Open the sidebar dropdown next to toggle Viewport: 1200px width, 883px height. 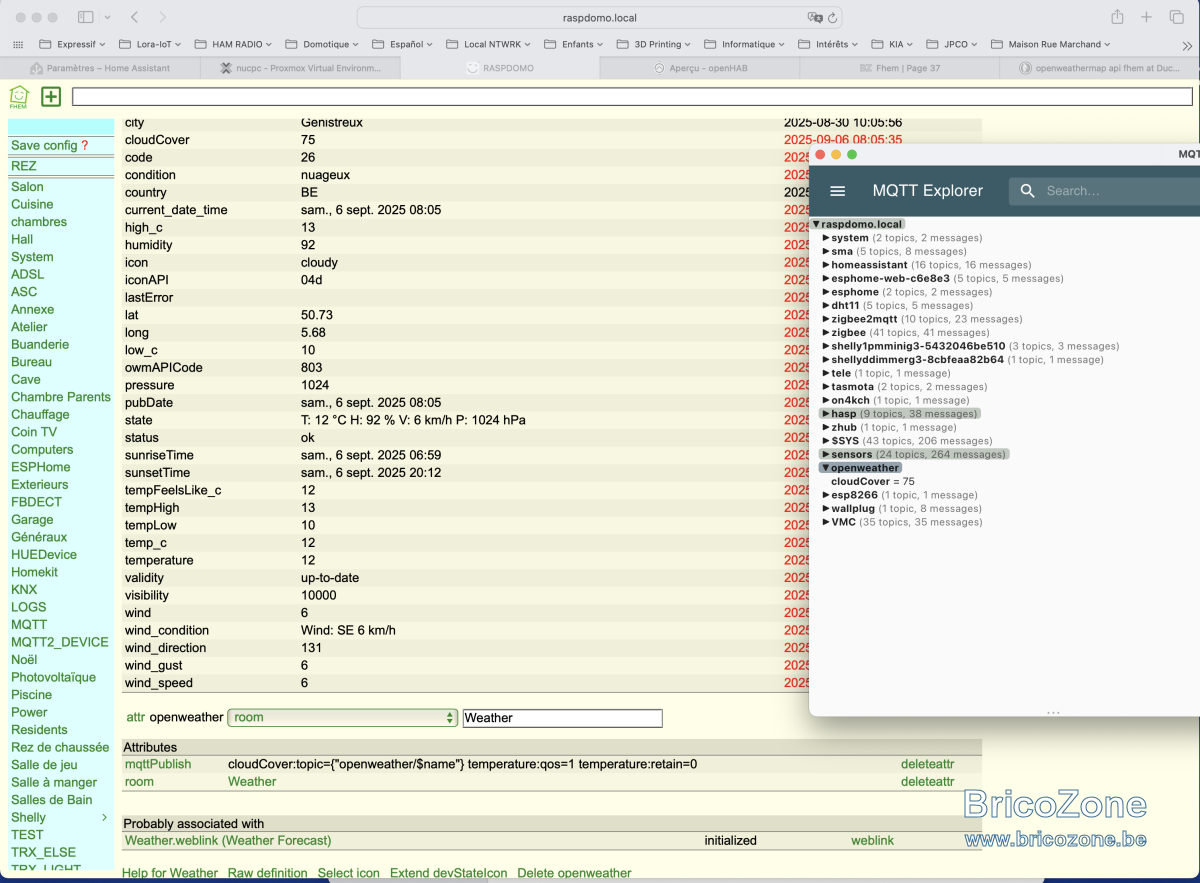point(107,17)
